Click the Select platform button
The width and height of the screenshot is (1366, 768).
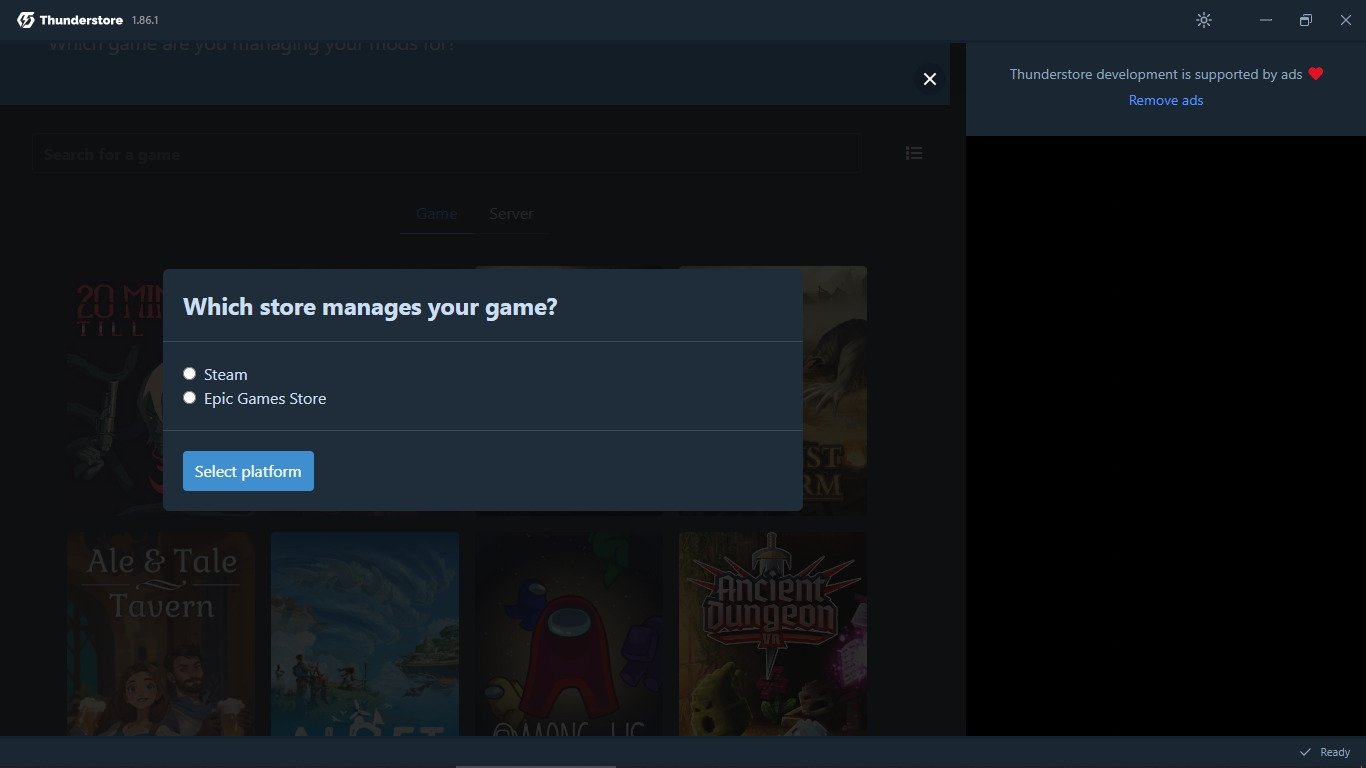tap(248, 471)
